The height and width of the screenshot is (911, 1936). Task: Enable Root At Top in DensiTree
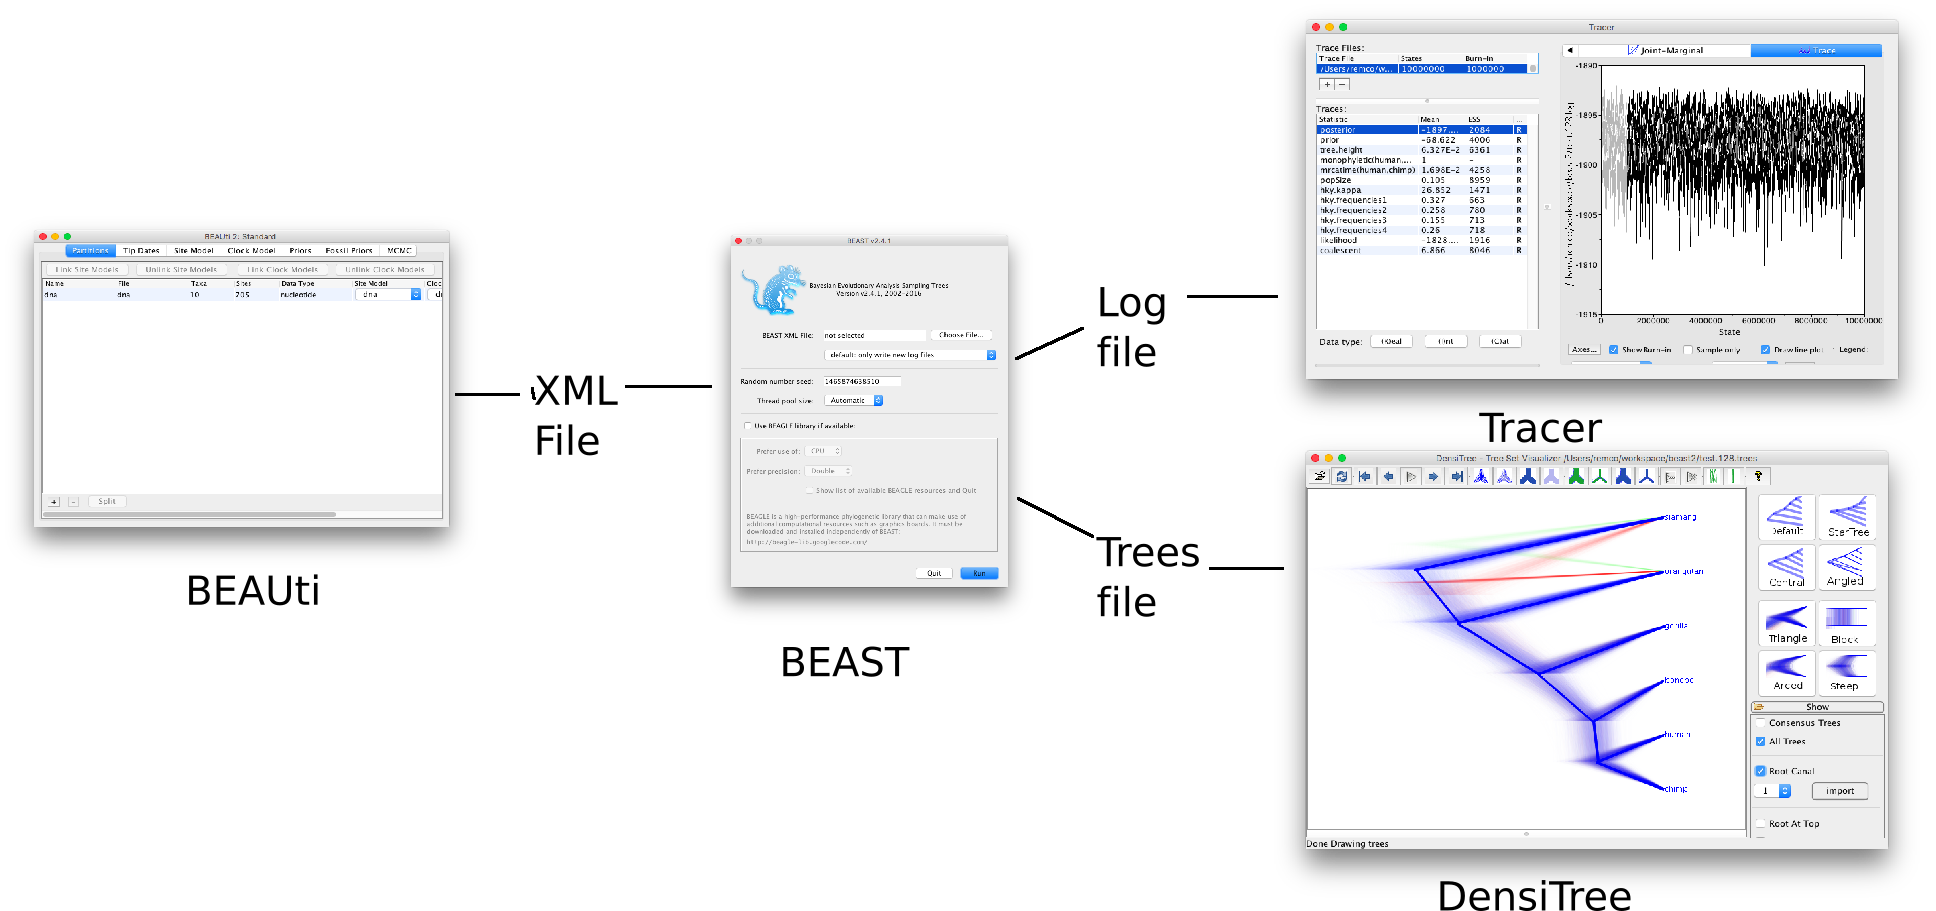pos(1761,824)
